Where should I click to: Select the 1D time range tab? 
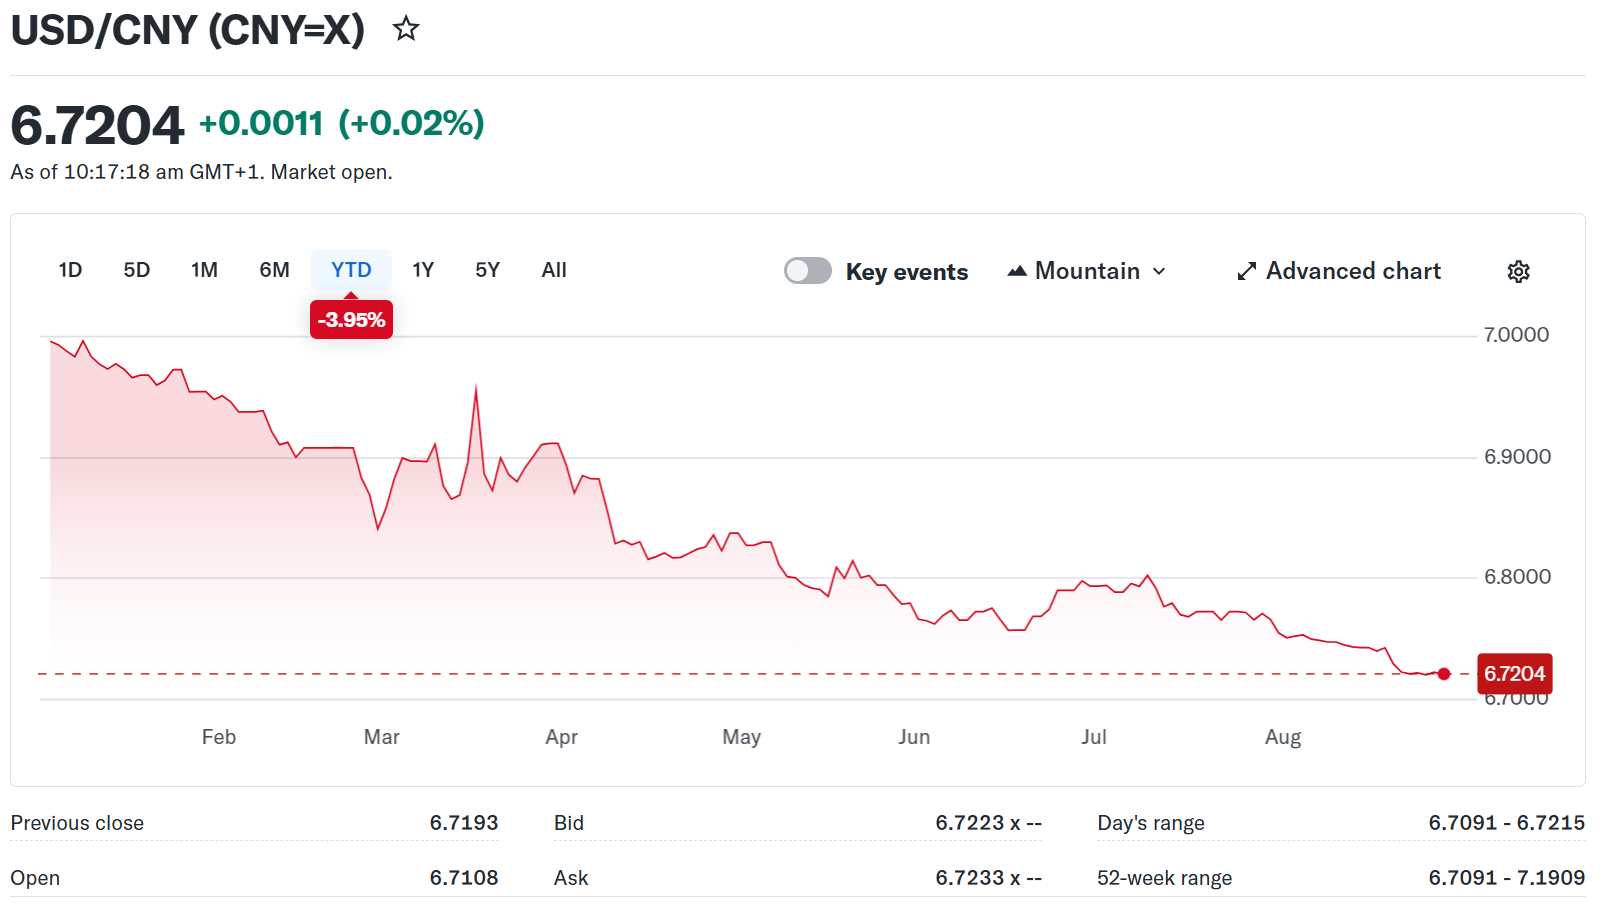tap(70, 270)
